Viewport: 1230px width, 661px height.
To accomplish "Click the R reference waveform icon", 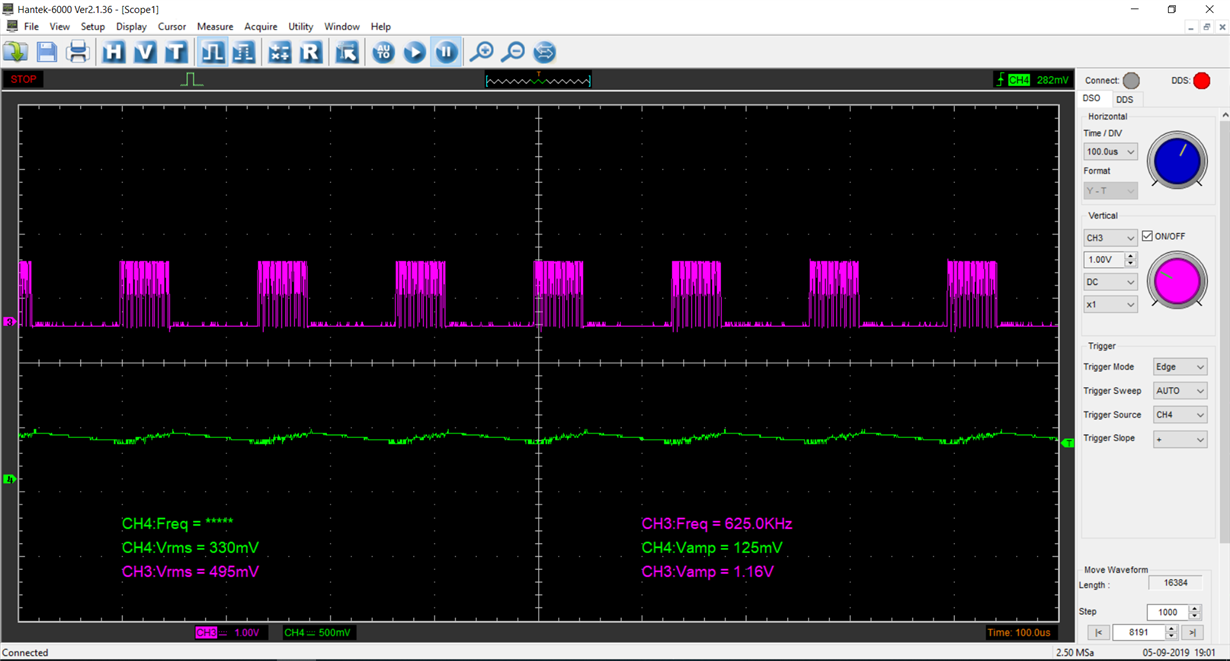I will point(311,52).
